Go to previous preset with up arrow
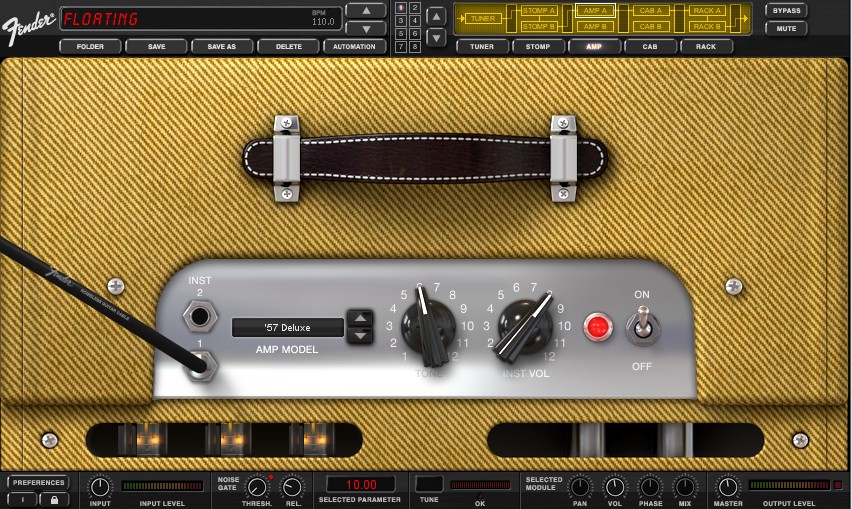The width and height of the screenshot is (852, 509). click(366, 10)
